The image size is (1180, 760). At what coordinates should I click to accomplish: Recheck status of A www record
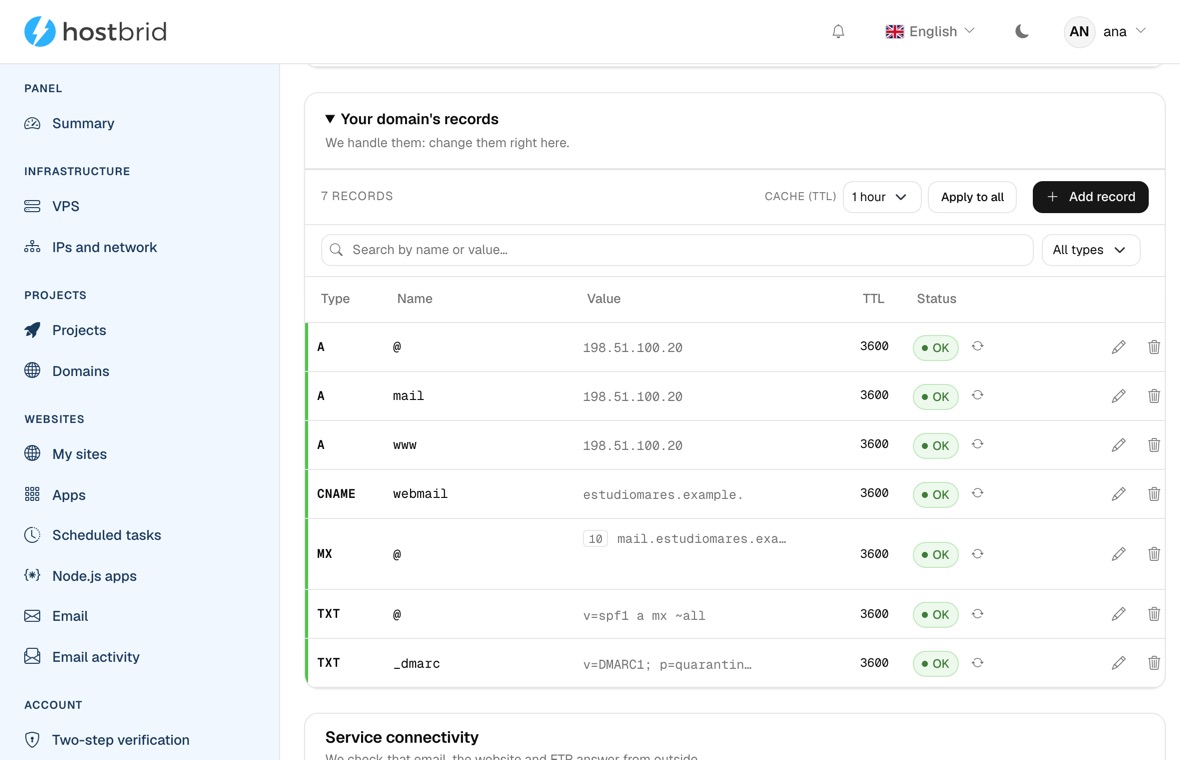pyautogui.click(x=977, y=444)
